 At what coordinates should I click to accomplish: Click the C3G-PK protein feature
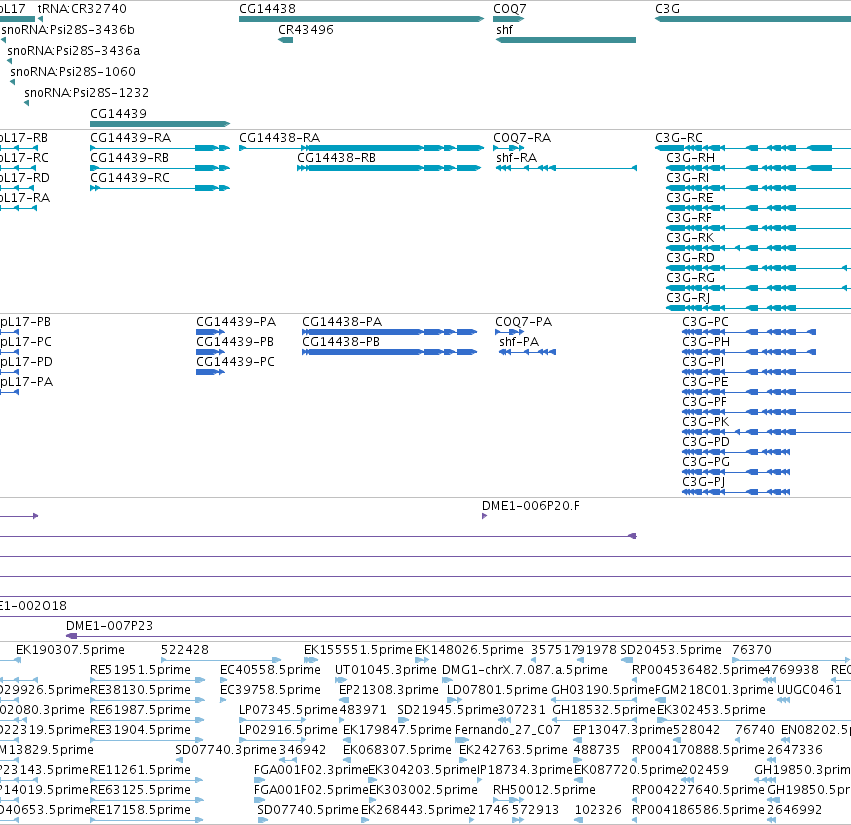(766, 432)
